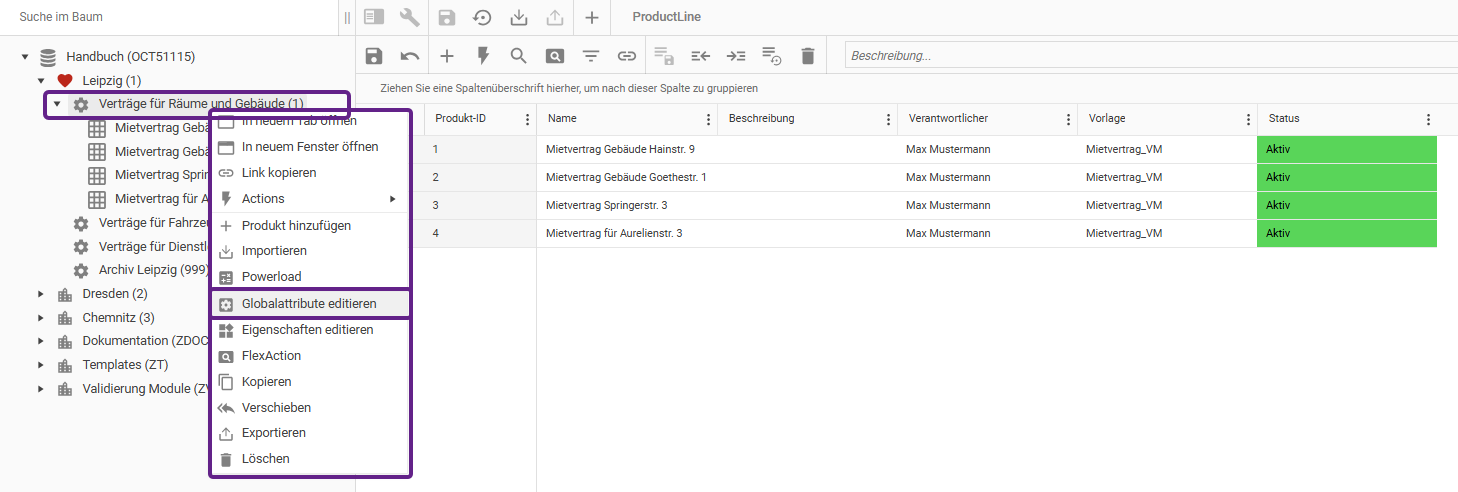Click the lightning bolt actions icon in toolbar

(x=482, y=56)
